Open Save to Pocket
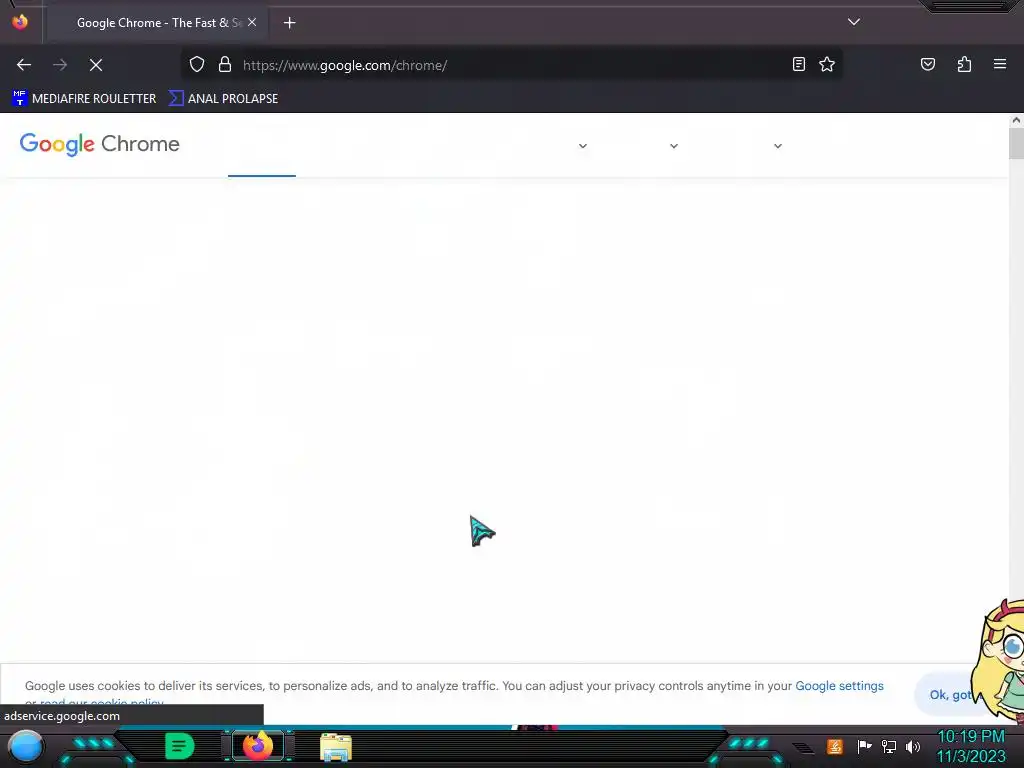Viewport: 1024px width, 768px height. [927, 64]
